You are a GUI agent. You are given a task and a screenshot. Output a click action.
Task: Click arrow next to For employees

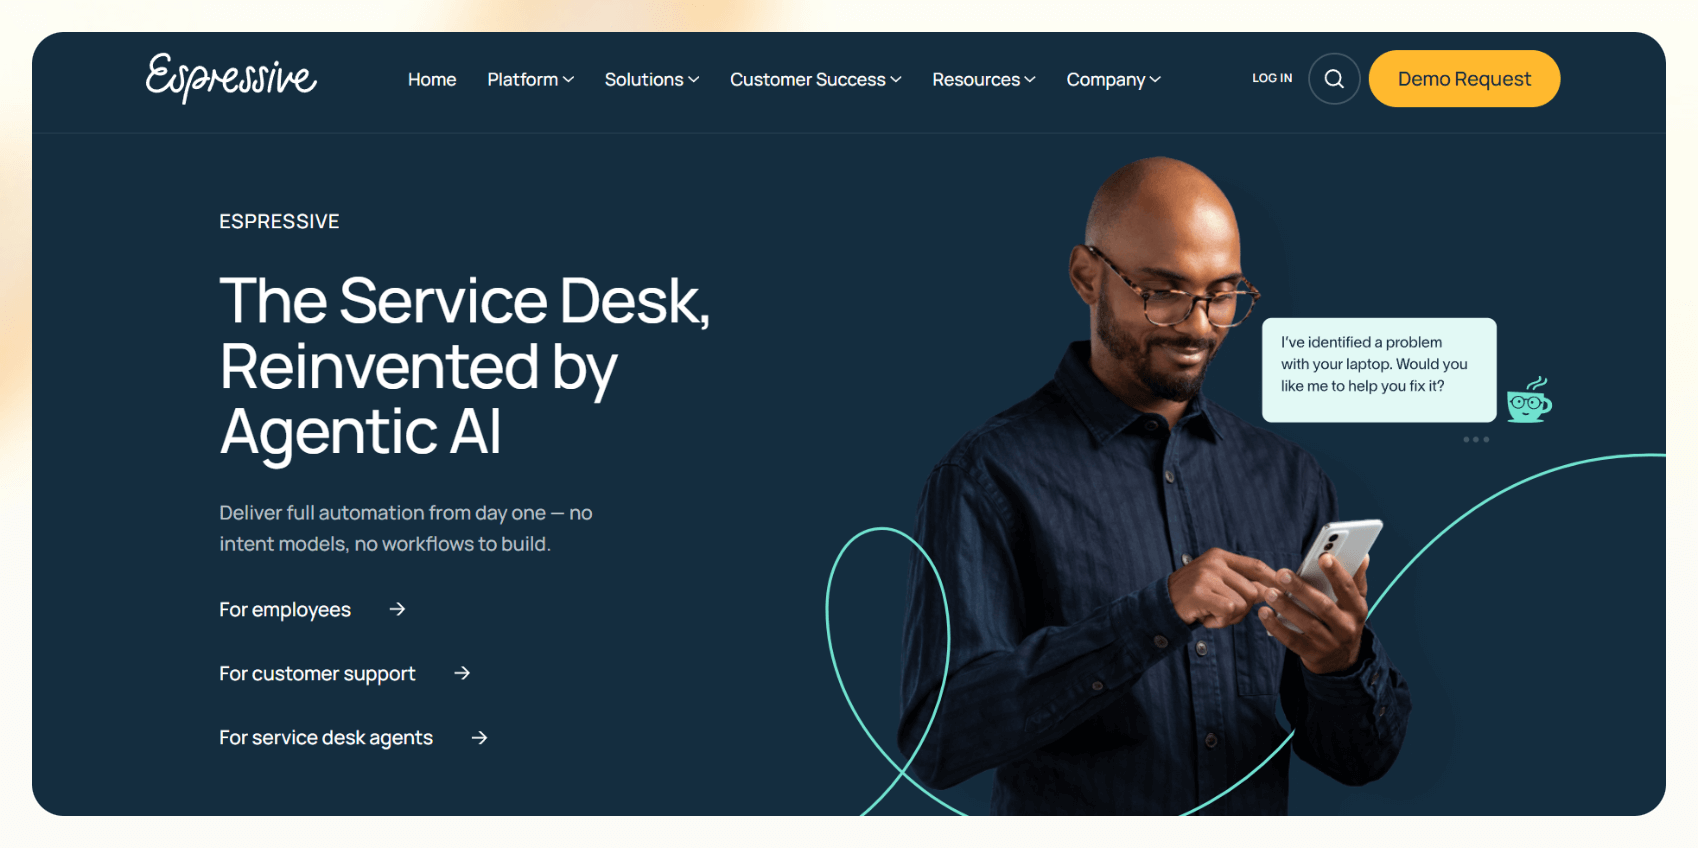coord(397,609)
